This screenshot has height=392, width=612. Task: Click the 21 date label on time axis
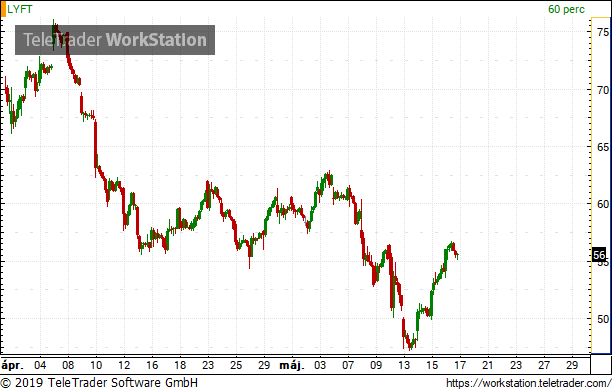[x=487, y=365]
